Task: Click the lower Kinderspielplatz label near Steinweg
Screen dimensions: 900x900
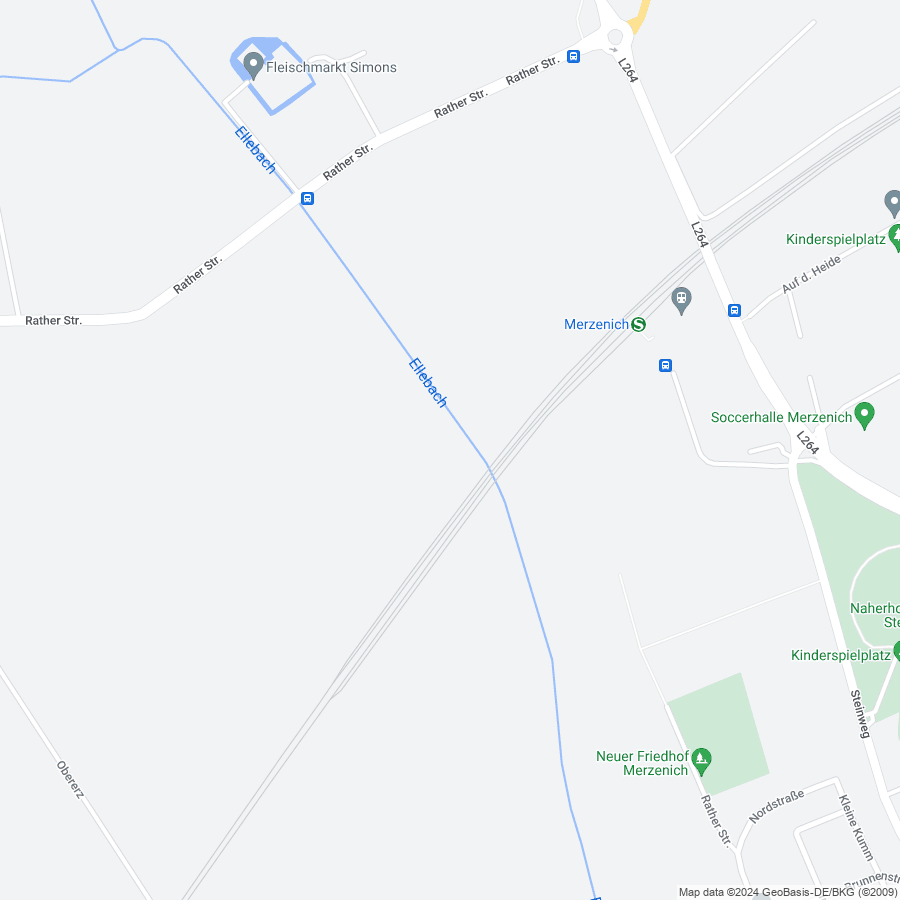Action: [840, 655]
